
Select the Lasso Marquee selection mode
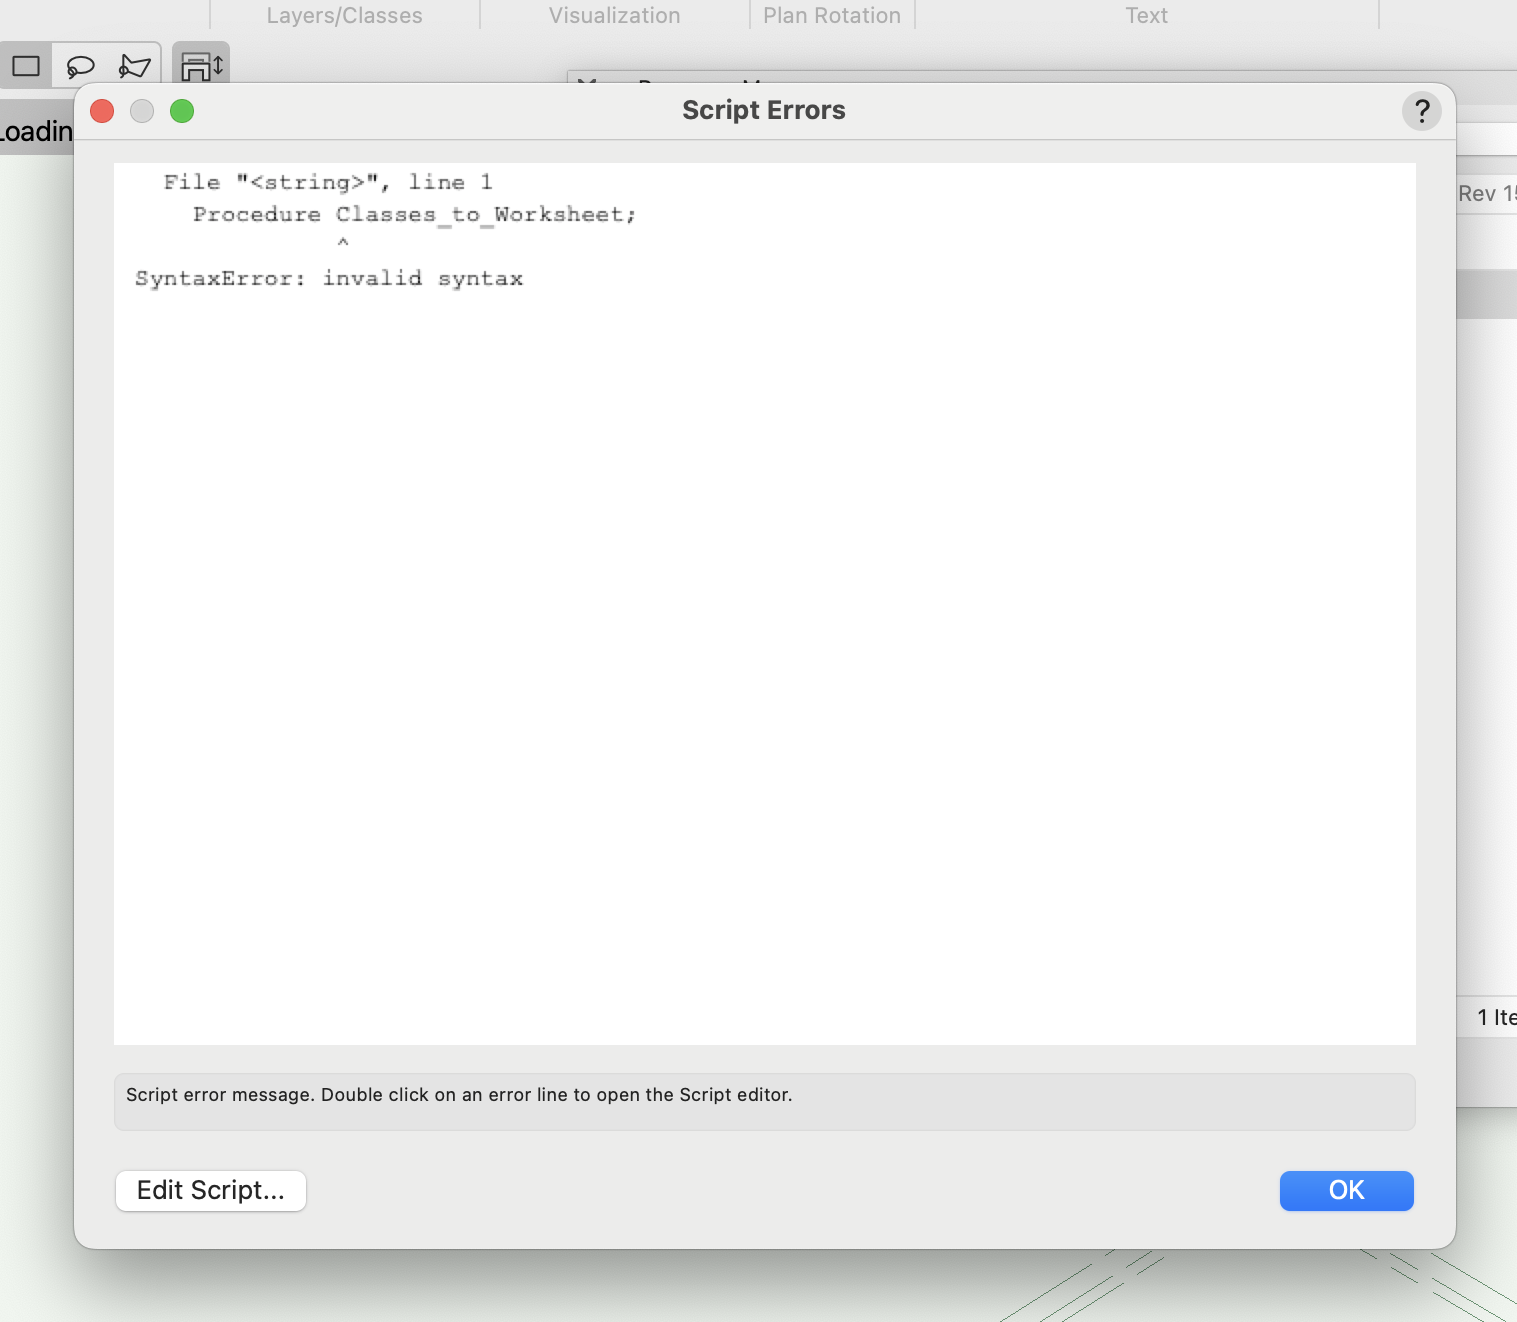pyautogui.click(x=80, y=66)
